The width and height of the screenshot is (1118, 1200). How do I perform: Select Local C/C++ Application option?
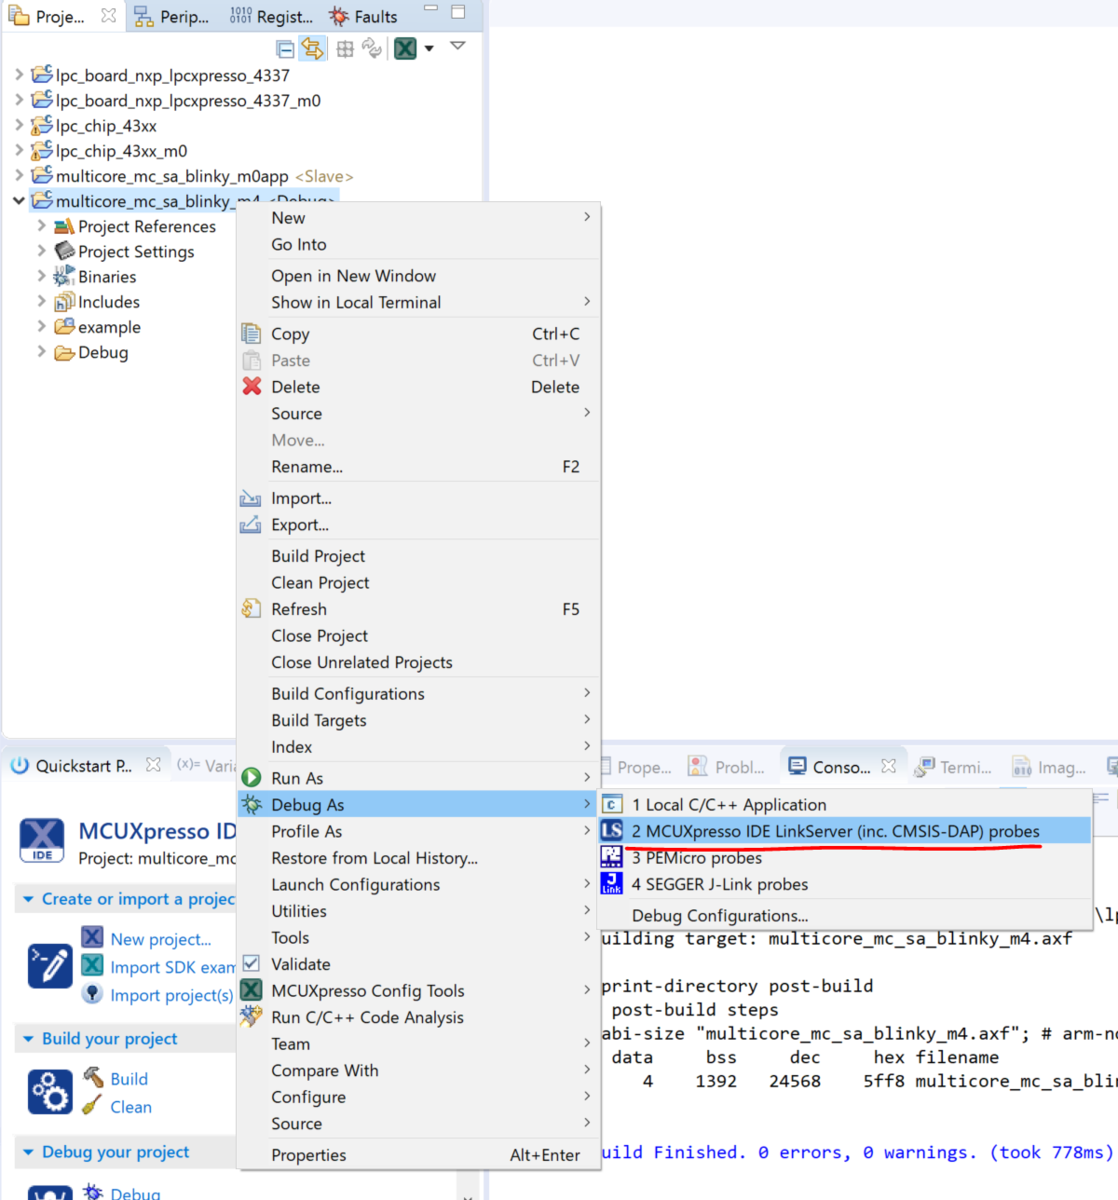click(845, 805)
